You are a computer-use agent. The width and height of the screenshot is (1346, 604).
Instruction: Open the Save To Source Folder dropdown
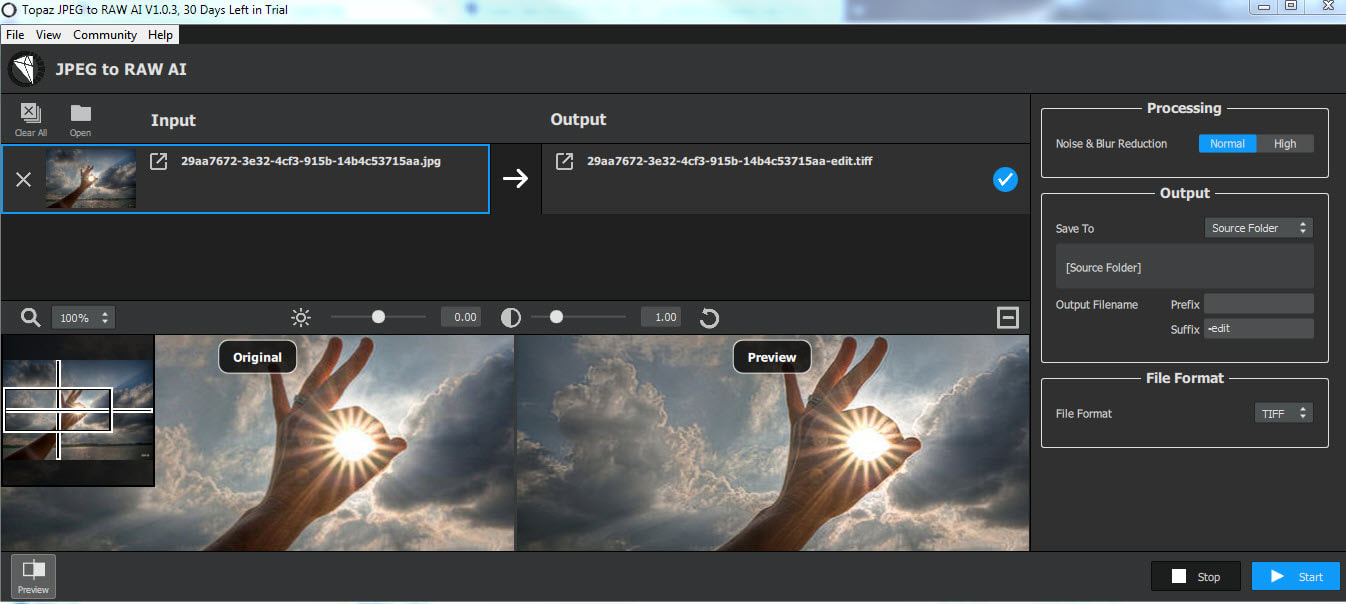(x=1258, y=228)
